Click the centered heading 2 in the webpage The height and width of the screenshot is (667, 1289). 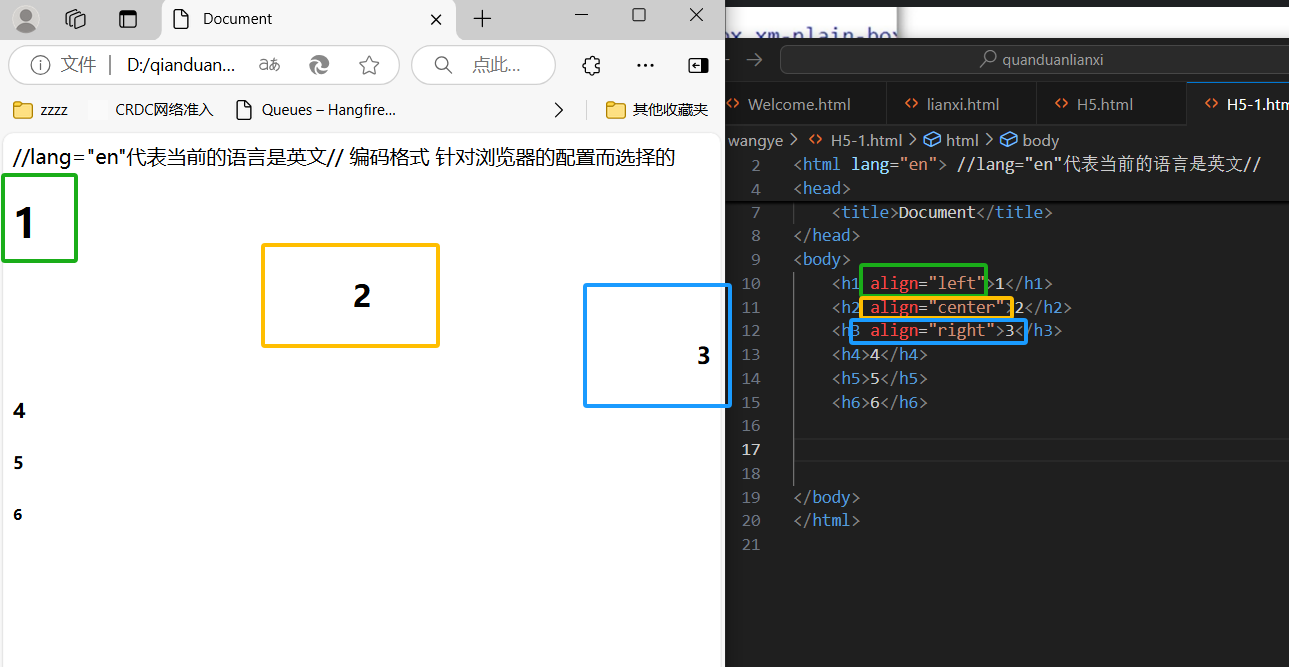coord(362,295)
